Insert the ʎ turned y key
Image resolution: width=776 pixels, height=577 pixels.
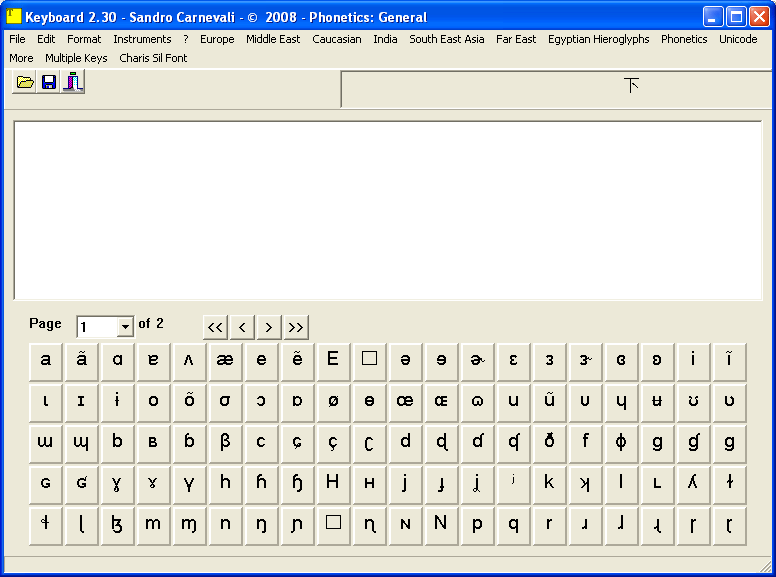click(693, 485)
